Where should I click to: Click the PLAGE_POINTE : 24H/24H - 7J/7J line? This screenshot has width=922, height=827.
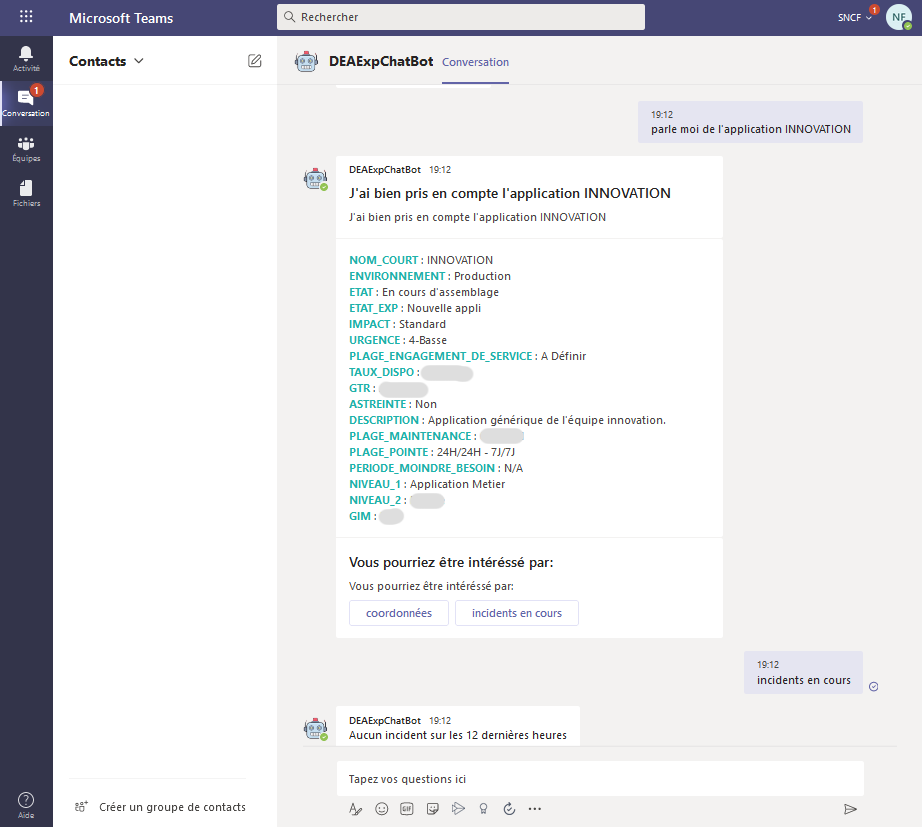(432, 452)
